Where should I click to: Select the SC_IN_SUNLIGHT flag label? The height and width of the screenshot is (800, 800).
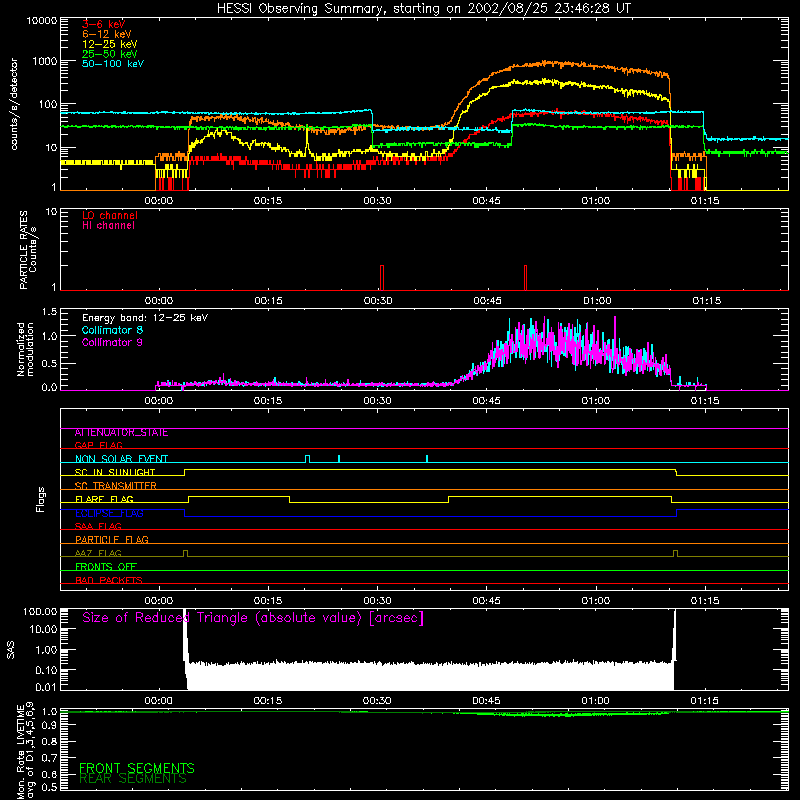pyautogui.click(x=115, y=473)
